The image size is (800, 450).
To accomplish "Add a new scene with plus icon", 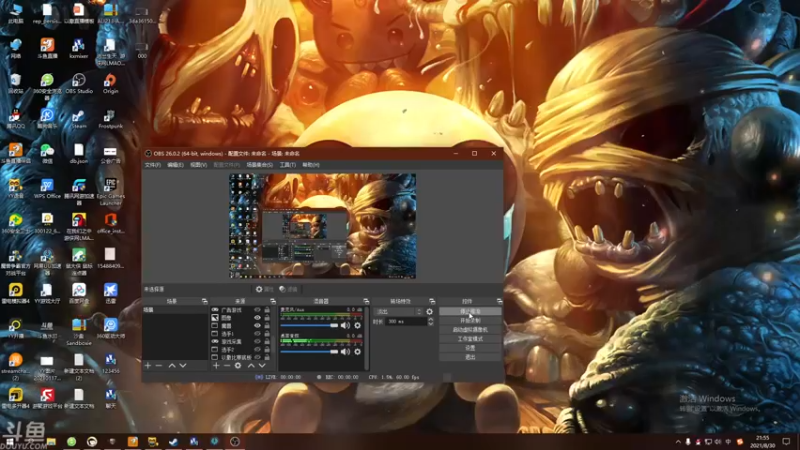I will coord(148,366).
